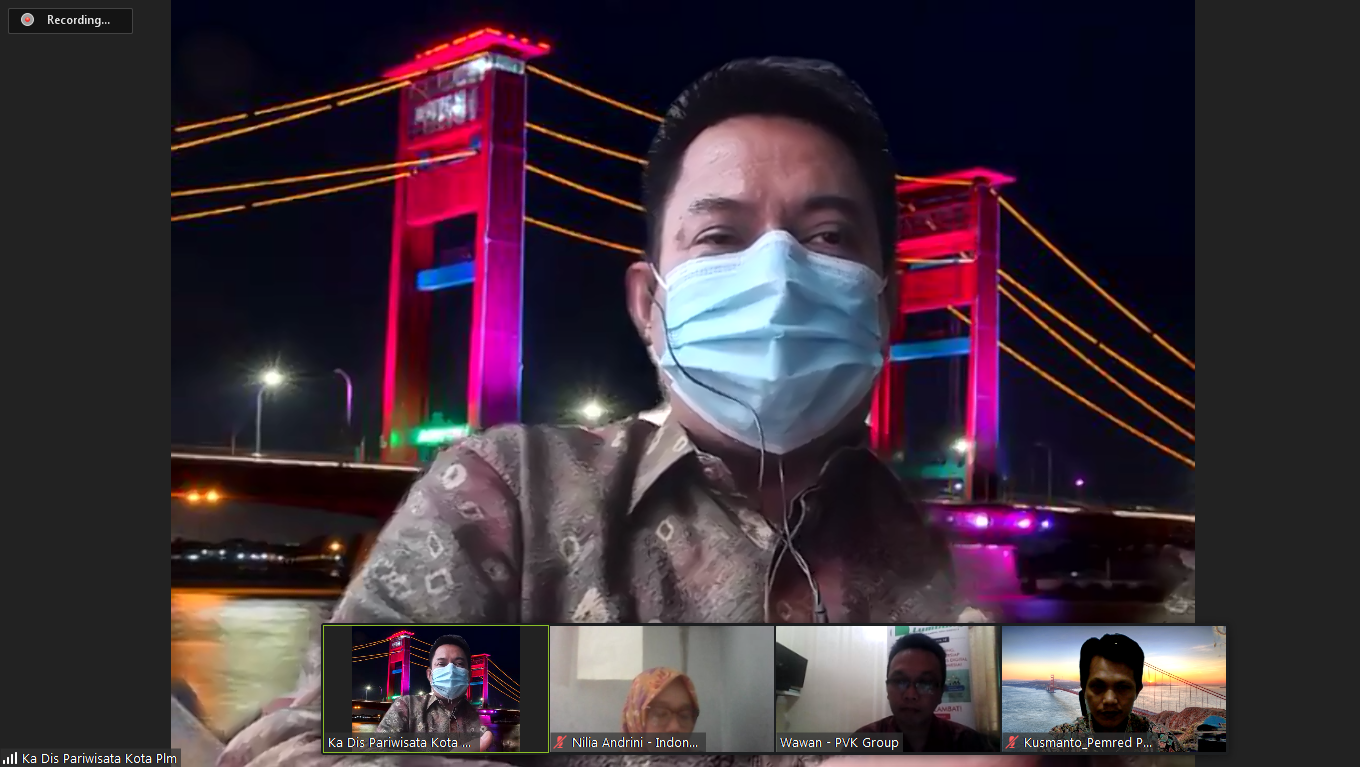This screenshot has width=1360, height=767.
Task: Click the bottom-left Ka Dis Pariwisata Kota Plm label
Action: [x=99, y=758]
